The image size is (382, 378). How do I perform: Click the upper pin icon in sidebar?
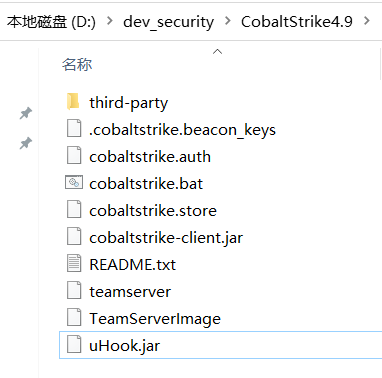point(26,113)
